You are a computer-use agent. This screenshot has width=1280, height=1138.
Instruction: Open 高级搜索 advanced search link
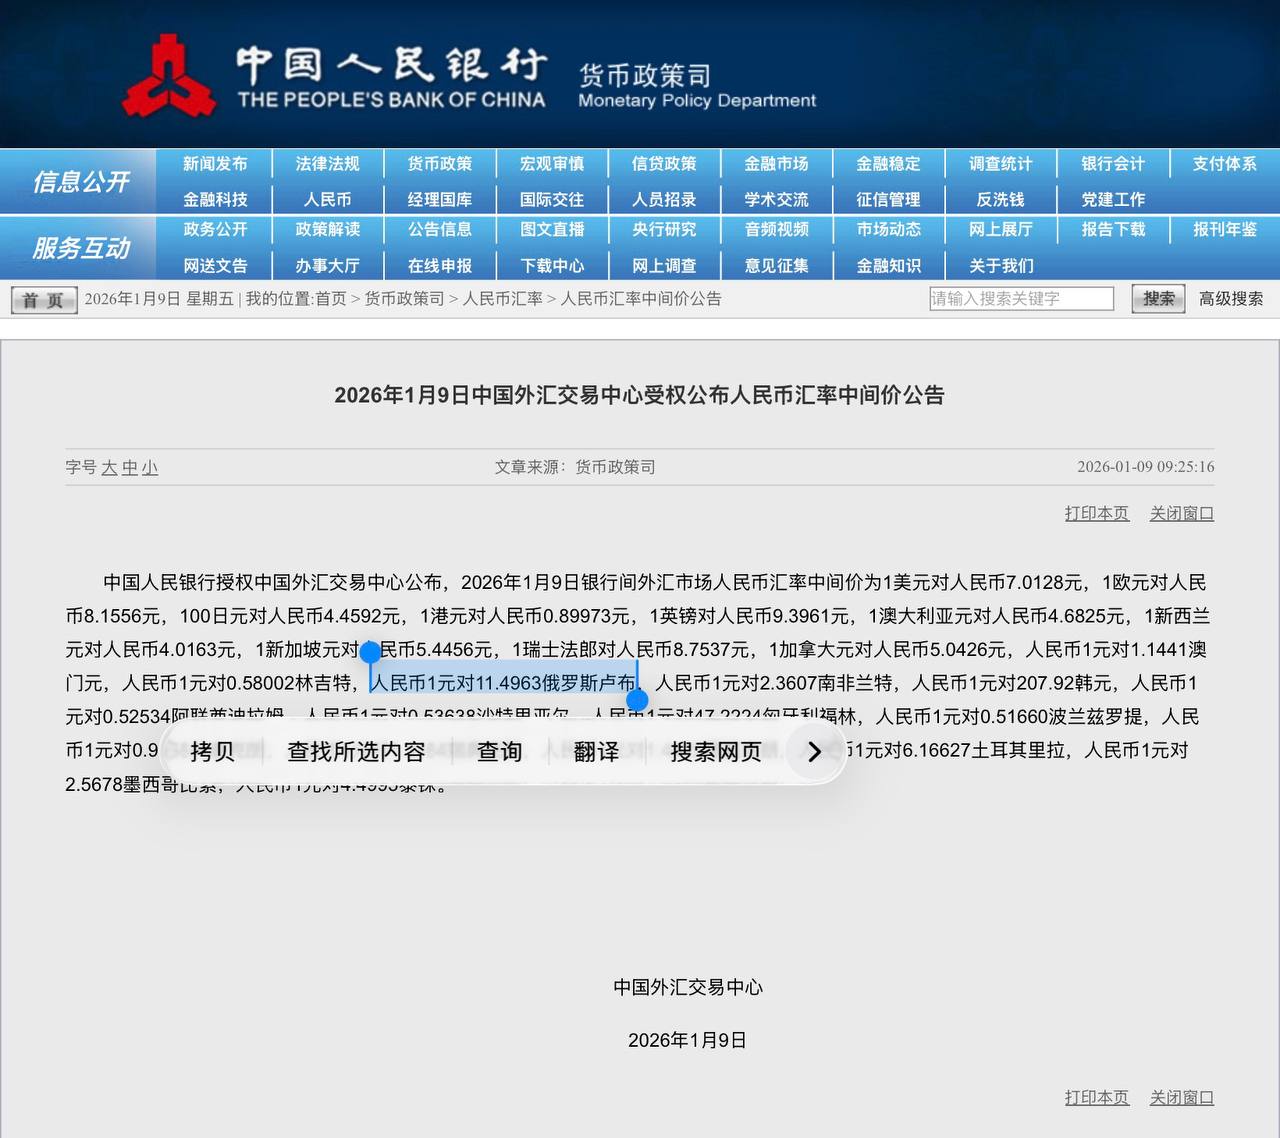pyautogui.click(x=1230, y=299)
